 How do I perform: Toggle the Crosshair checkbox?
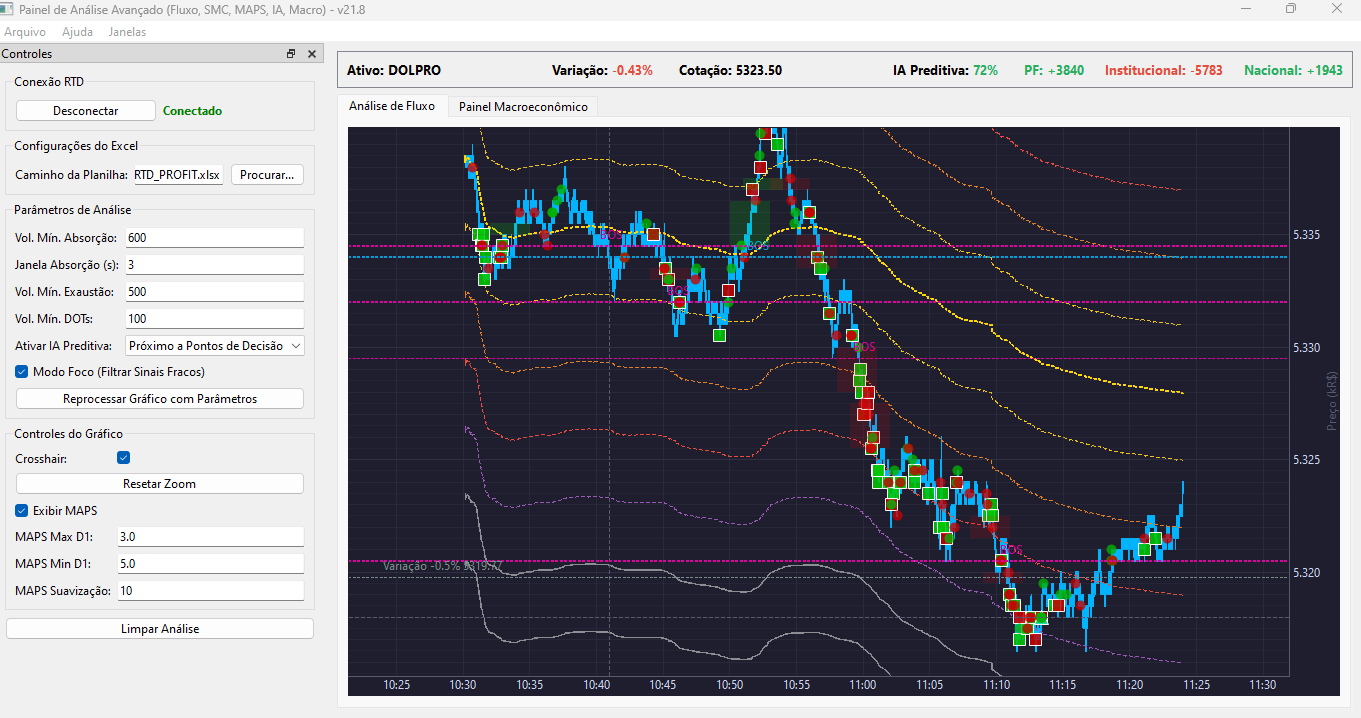124,458
